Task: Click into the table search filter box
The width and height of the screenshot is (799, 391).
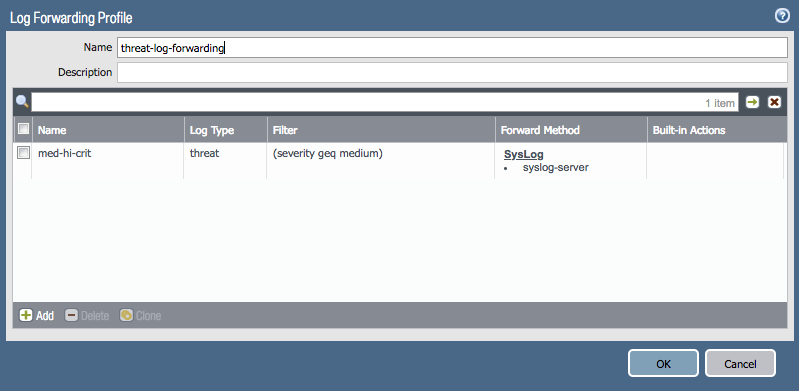Action: pyautogui.click(x=385, y=102)
